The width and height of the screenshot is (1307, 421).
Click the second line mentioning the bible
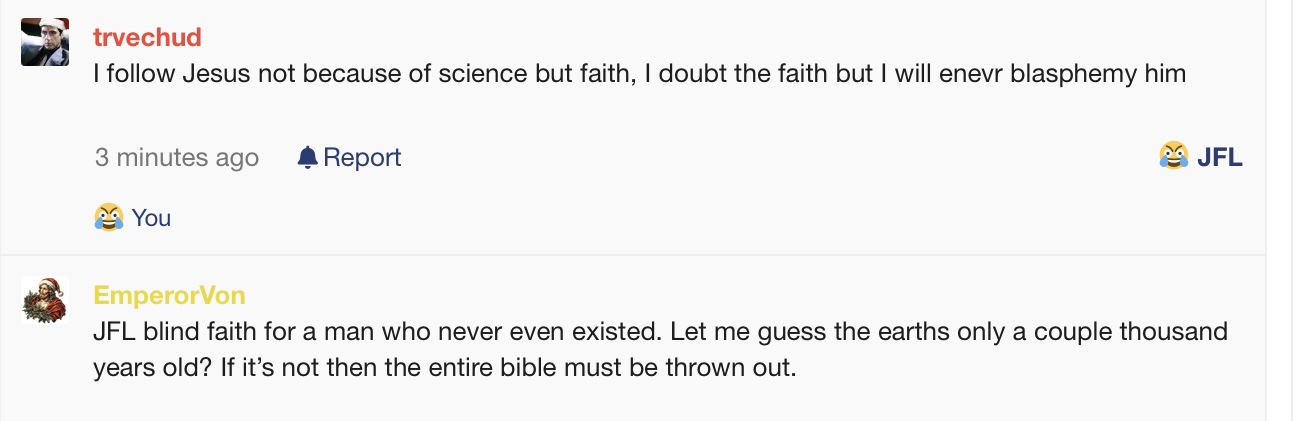(444, 367)
